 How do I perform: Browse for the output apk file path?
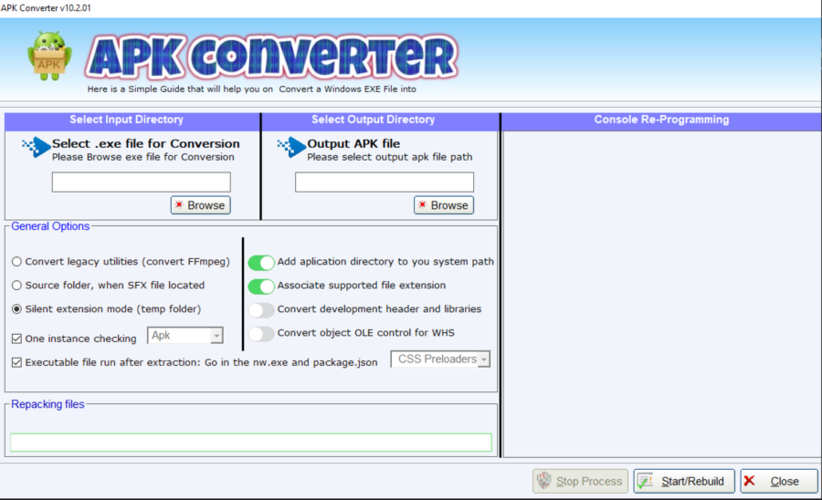coord(444,205)
